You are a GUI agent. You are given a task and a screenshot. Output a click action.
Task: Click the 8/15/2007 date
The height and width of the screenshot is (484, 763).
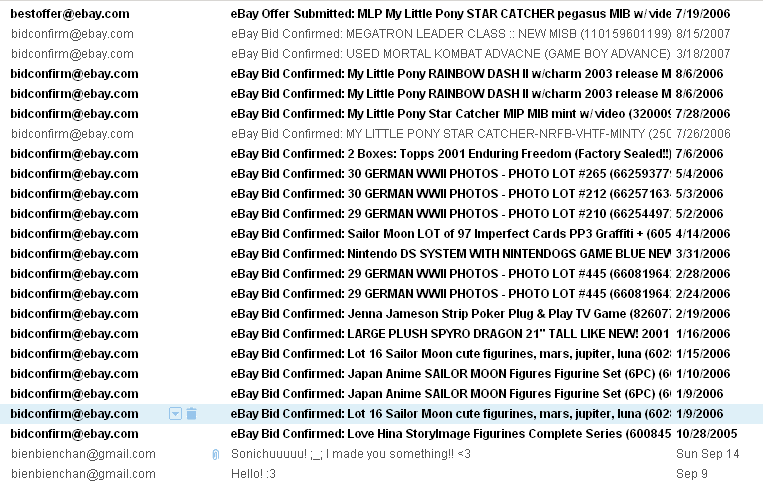click(x=703, y=34)
